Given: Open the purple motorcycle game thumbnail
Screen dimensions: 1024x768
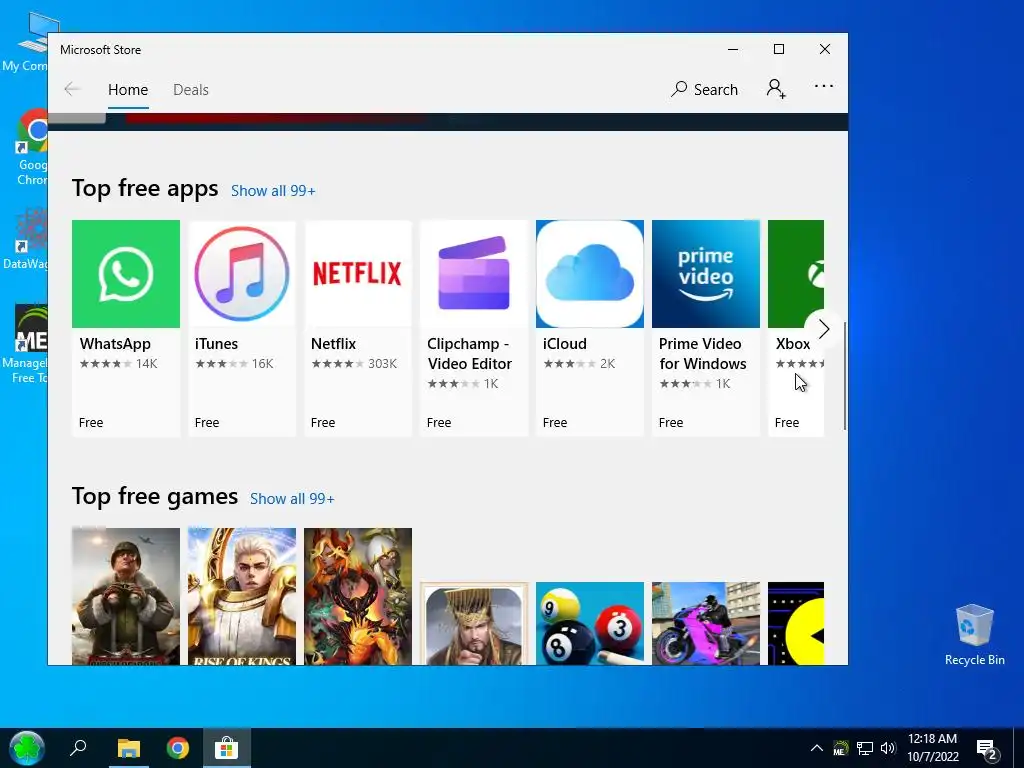Looking at the screenshot, I should [706, 624].
